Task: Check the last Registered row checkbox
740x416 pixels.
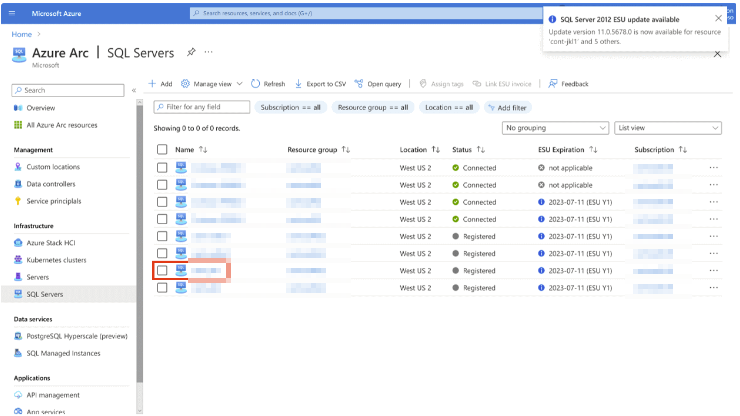Action: [x=162, y=288]
